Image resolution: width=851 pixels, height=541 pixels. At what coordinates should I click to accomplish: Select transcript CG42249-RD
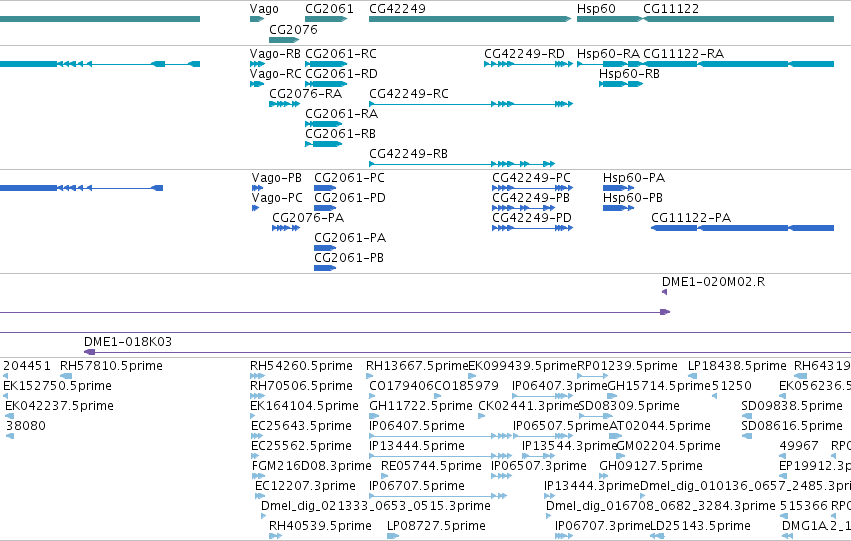[x=524, y=54]
